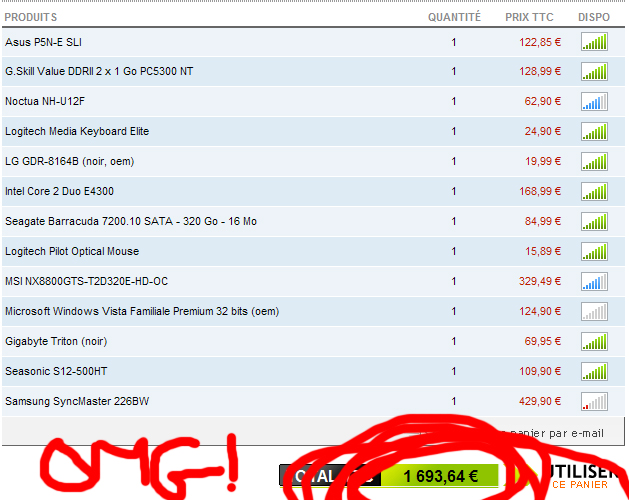This screenshot has height=500, width=629.
Task: Click price 168,99 € of Intel processor
Action: tap(540, 191)
